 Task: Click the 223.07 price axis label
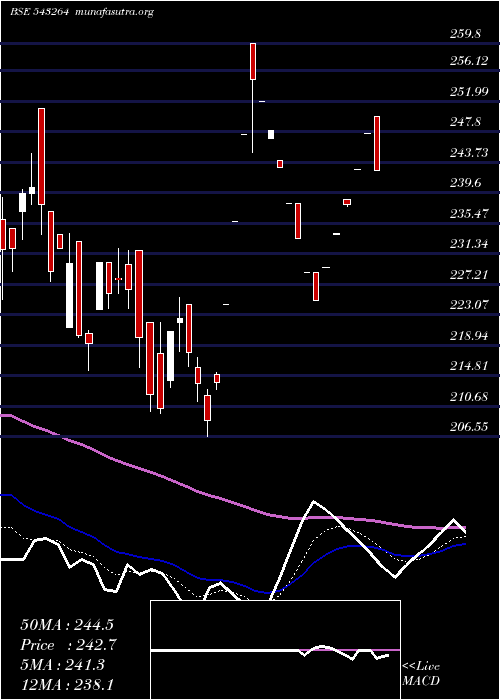pyautogui.click(x=469, y=305)
